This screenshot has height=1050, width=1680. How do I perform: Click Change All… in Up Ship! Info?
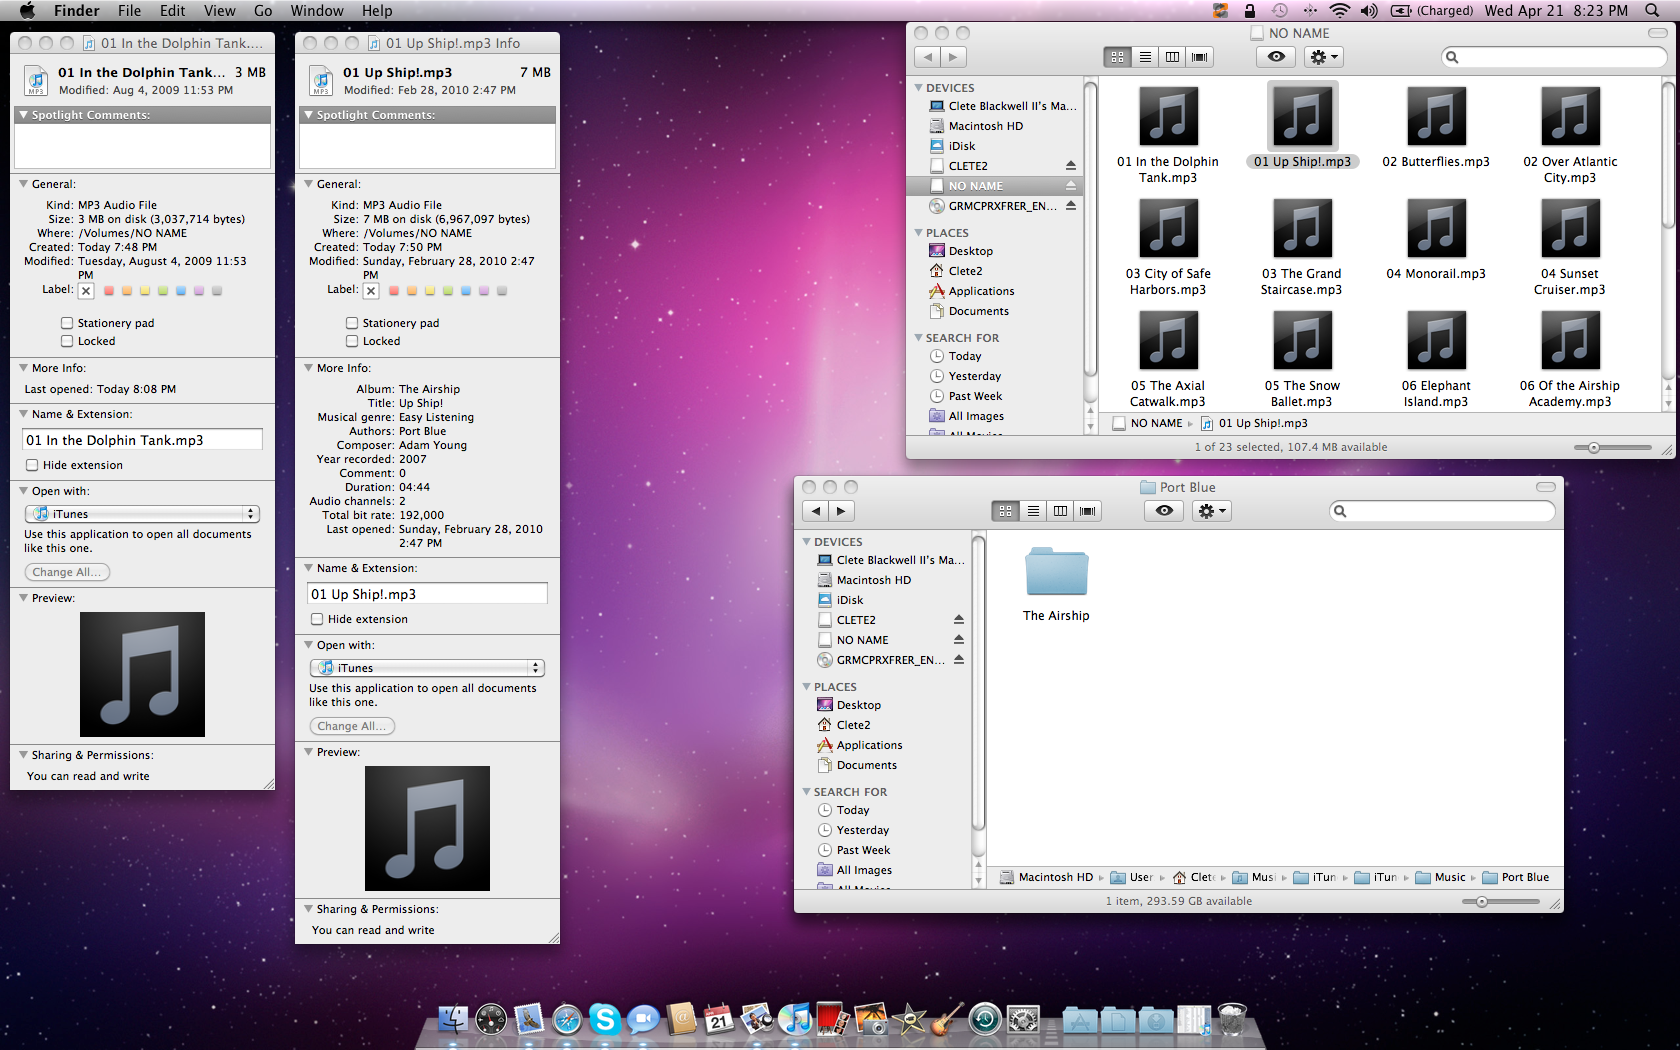coord(352,726)
